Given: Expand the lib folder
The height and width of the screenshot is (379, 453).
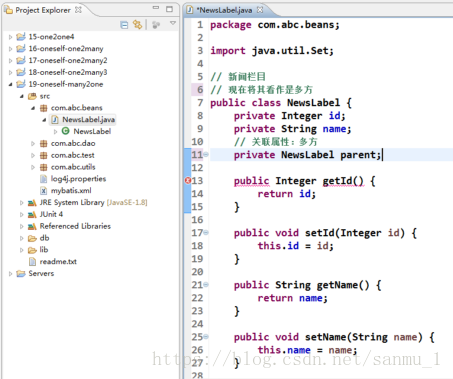Looking at the screenshot, I should tap(22, 250).
